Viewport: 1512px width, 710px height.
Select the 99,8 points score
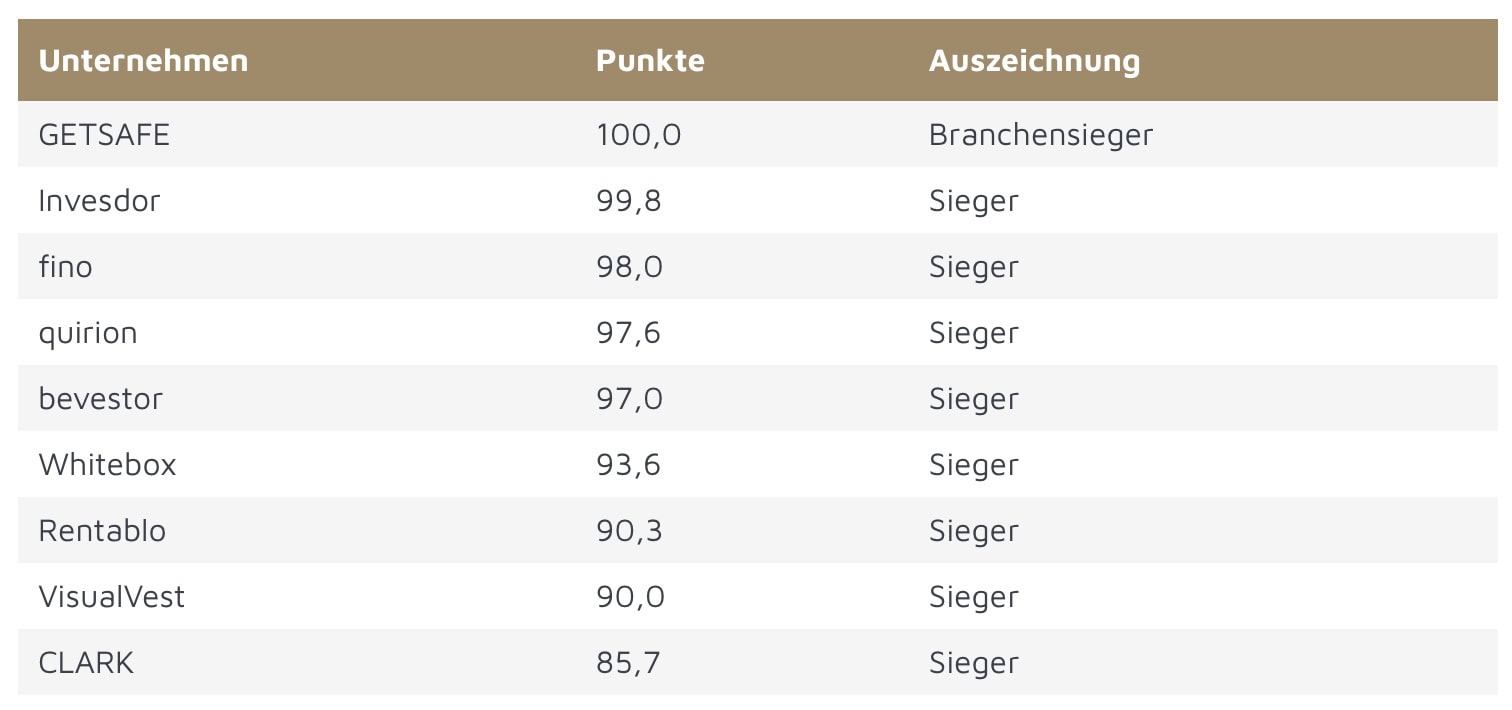coord(629,200)
